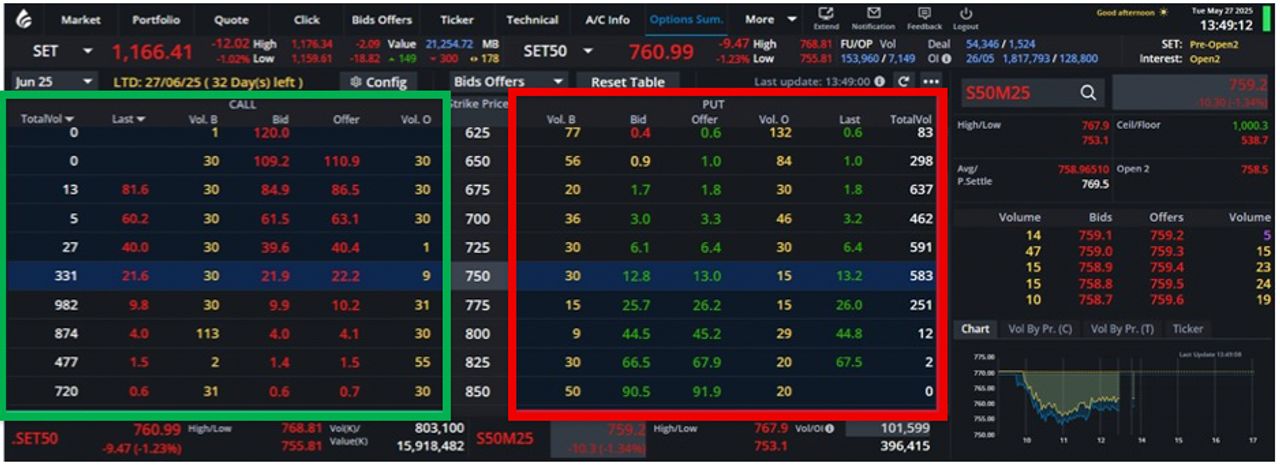The width and height of the screenshot is (1280, 467).
Task: Click the sun icon beside Good afternoon
Action: (1163, 13)
